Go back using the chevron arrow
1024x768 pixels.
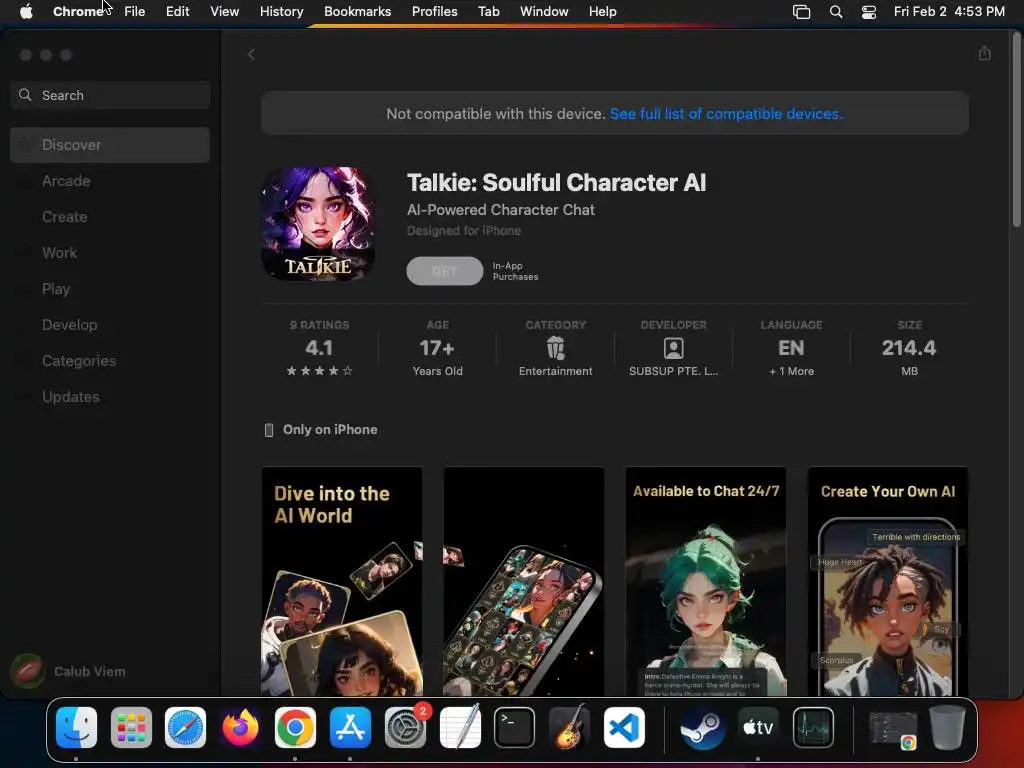(x=251, y=54)
